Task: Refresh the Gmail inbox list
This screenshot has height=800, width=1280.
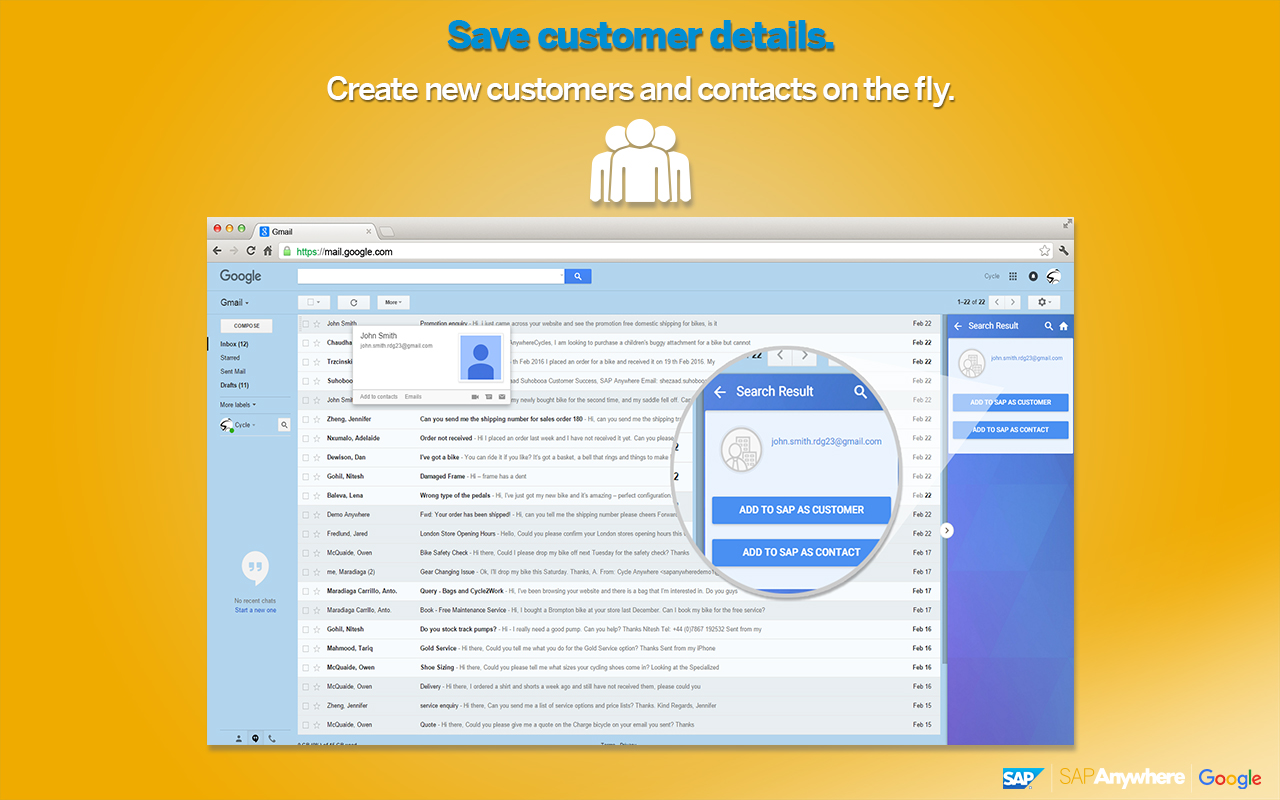Action: (353, 302)
